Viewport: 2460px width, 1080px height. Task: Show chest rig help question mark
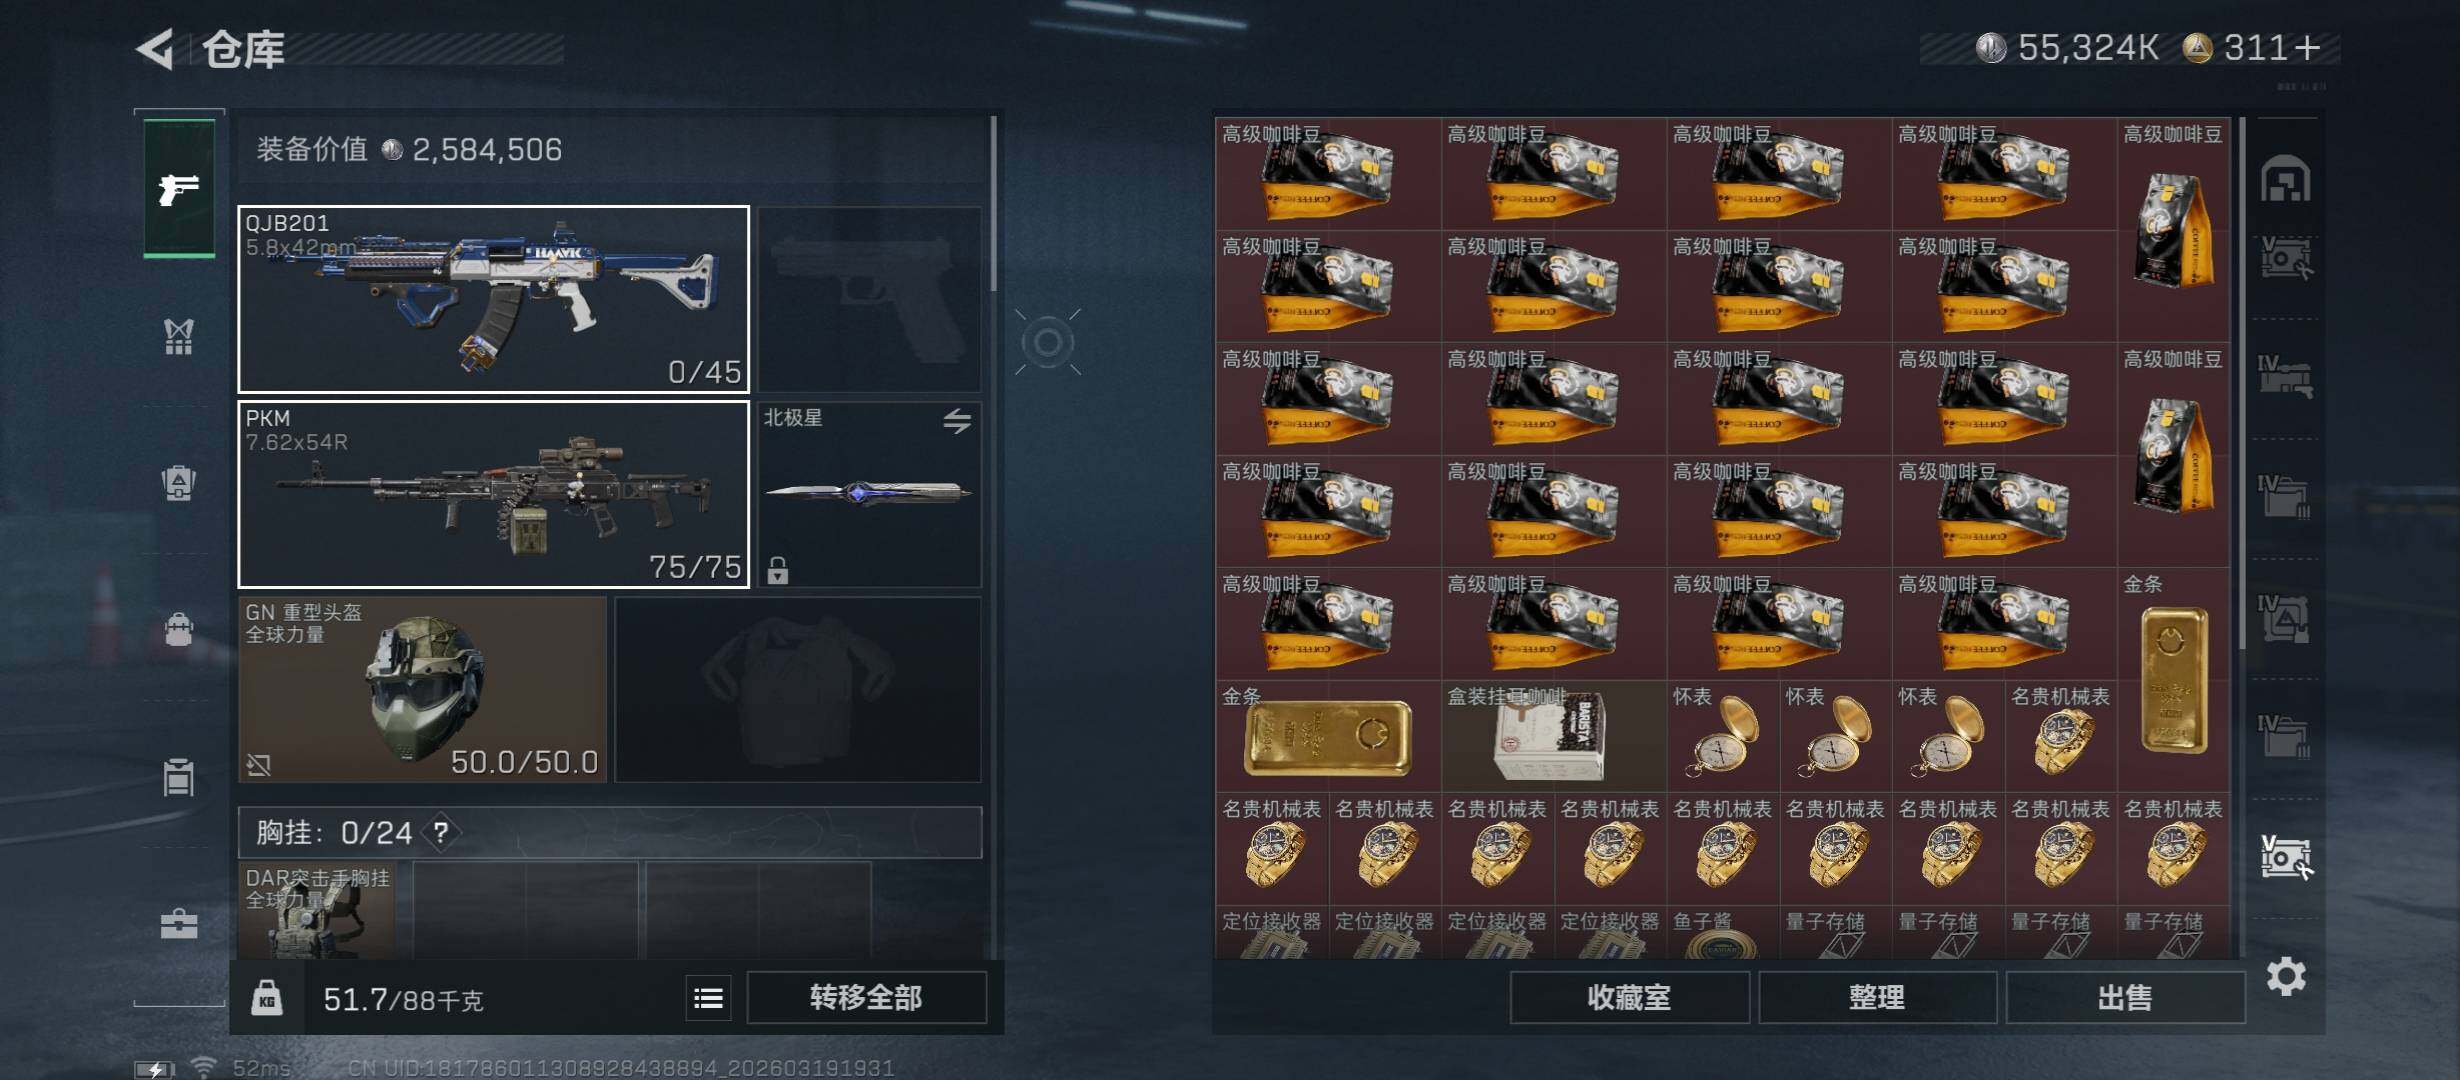click(441, 832)
